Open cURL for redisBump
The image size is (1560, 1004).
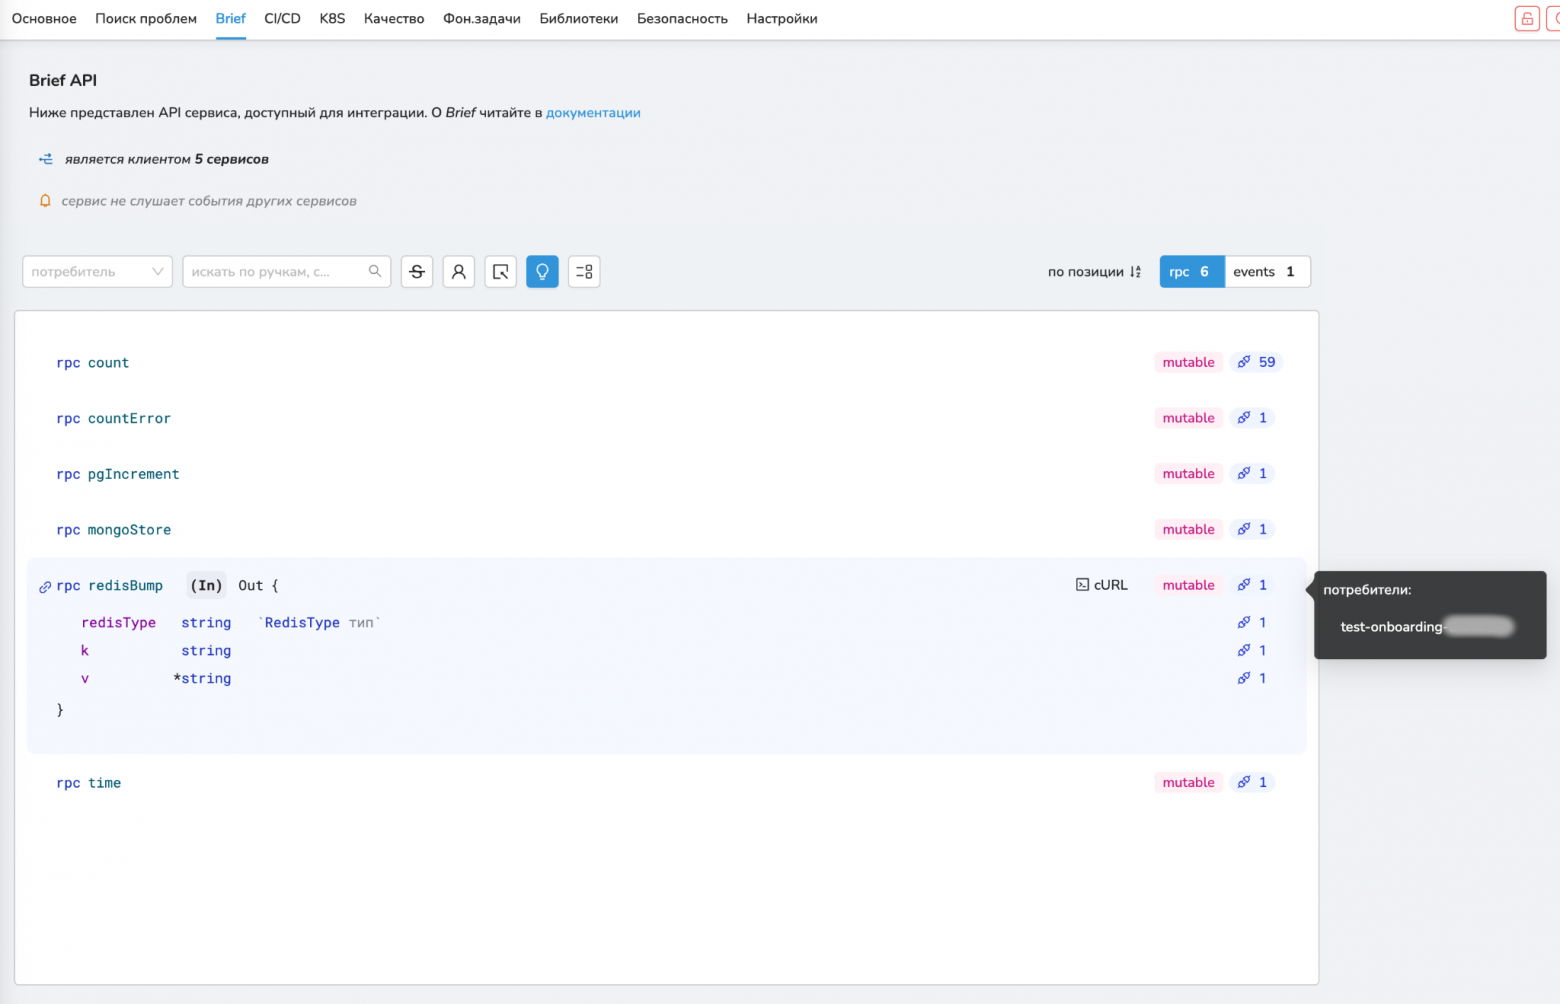pyautogui.click(x=1102, y=585)
